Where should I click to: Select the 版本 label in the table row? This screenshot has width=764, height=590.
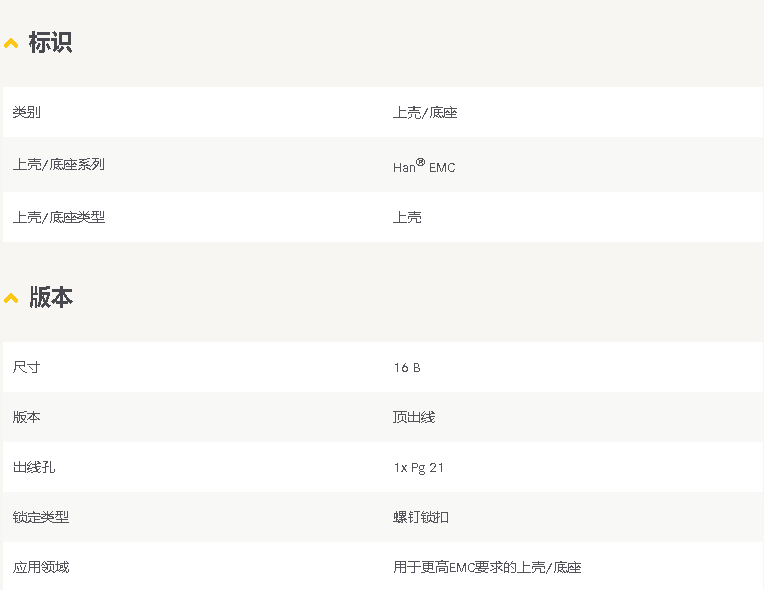click(27, 417)
